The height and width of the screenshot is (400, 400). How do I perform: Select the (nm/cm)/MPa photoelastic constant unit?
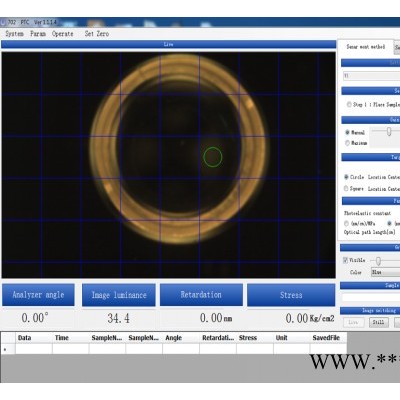point(346,223)
